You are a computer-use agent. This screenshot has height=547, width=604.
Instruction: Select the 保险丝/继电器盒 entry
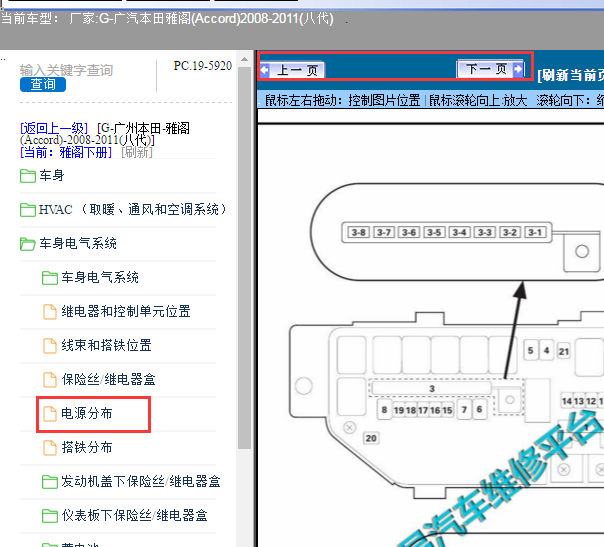(108, 379)
